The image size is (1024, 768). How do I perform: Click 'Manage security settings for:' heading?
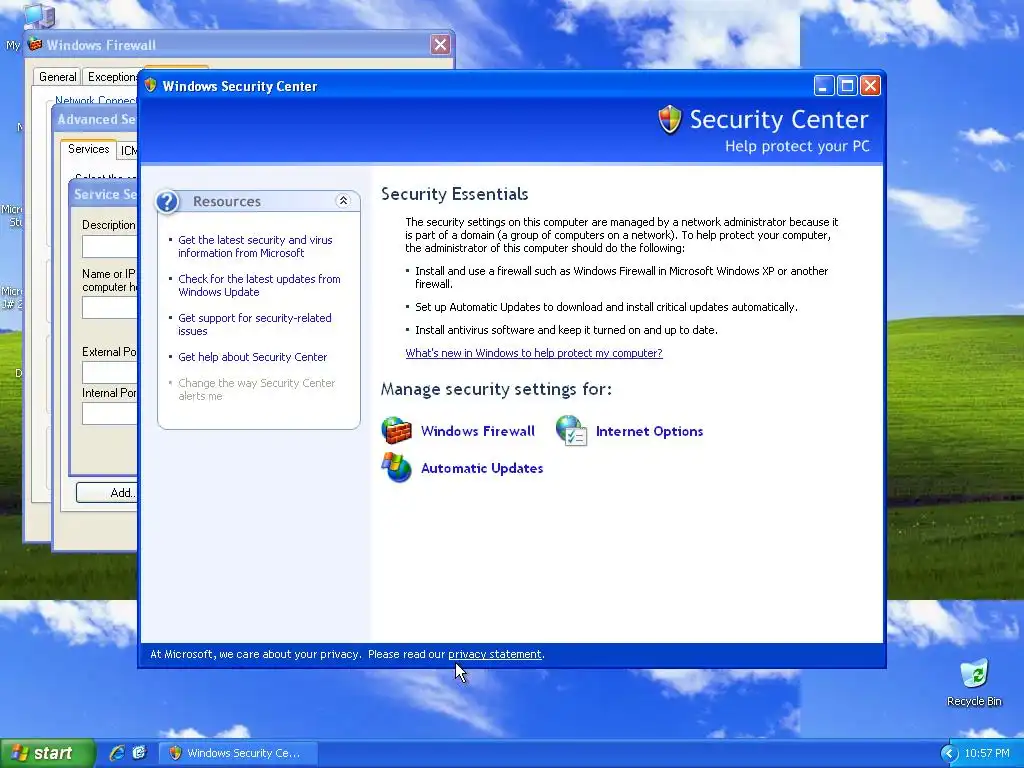(x=496, y=389)
